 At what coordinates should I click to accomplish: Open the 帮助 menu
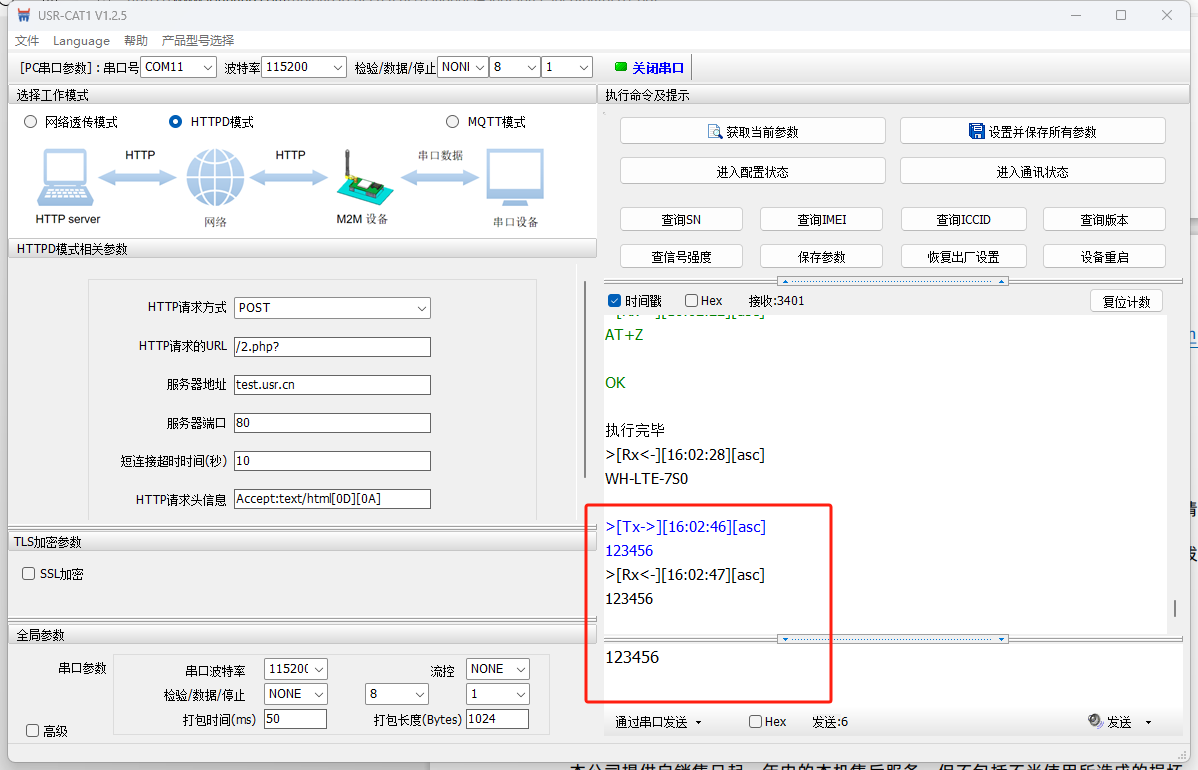pyautogui.click(x=135, y=40)
